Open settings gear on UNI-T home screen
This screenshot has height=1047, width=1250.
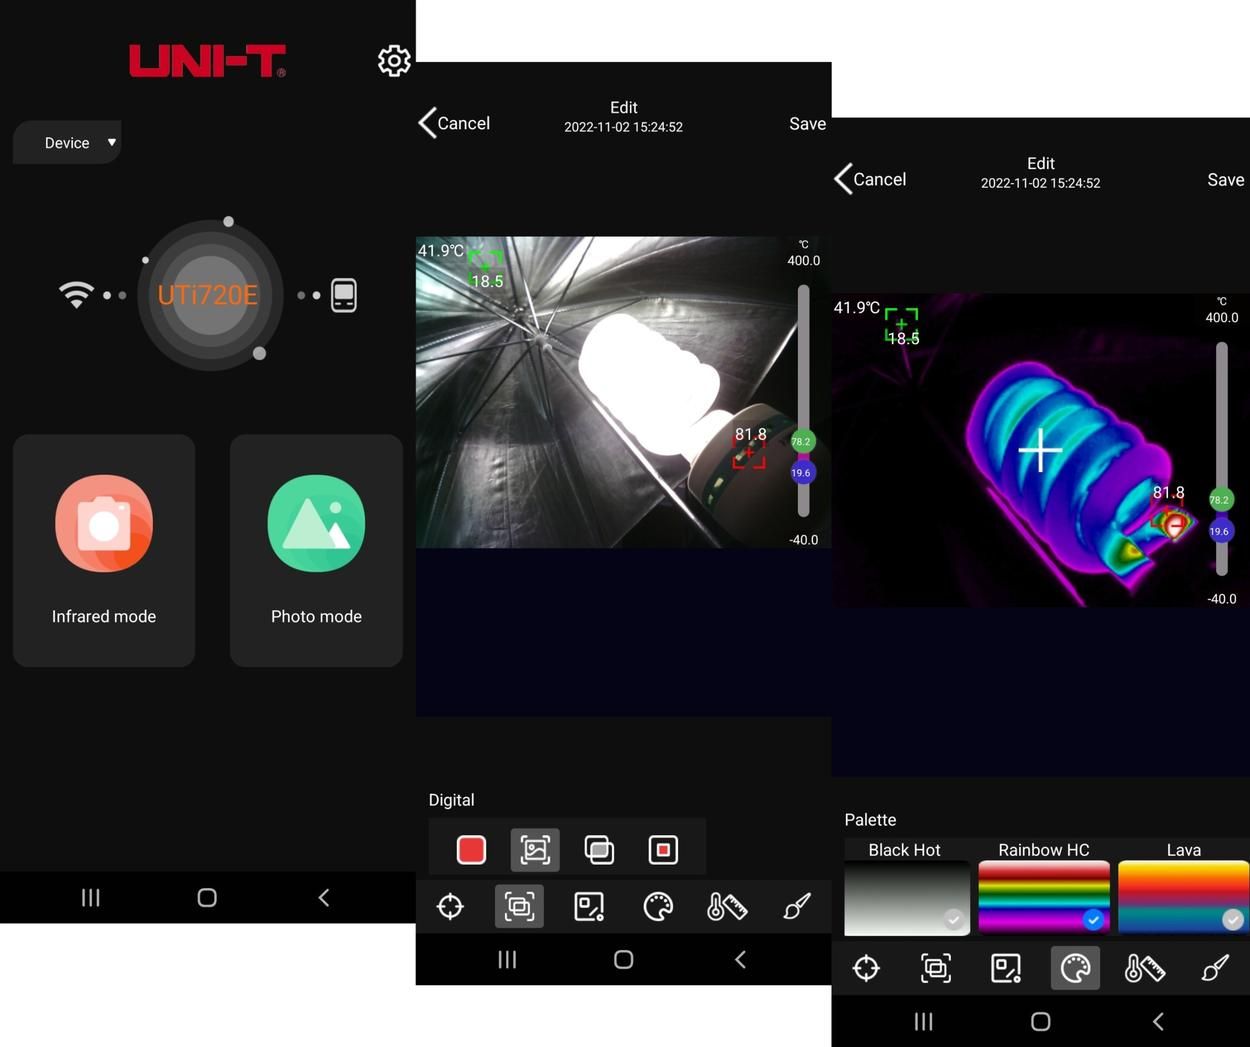click(x=394, y=61)
